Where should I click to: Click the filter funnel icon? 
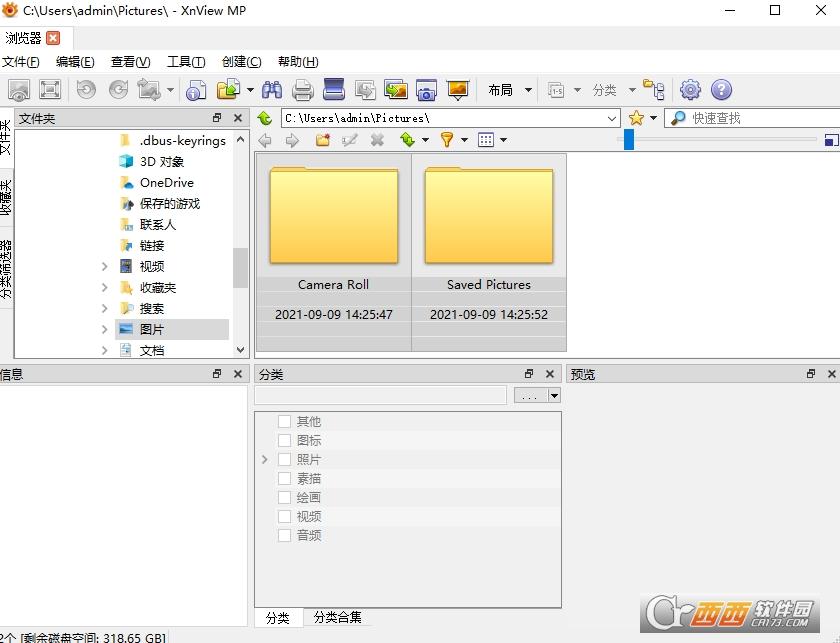(447, 140)
